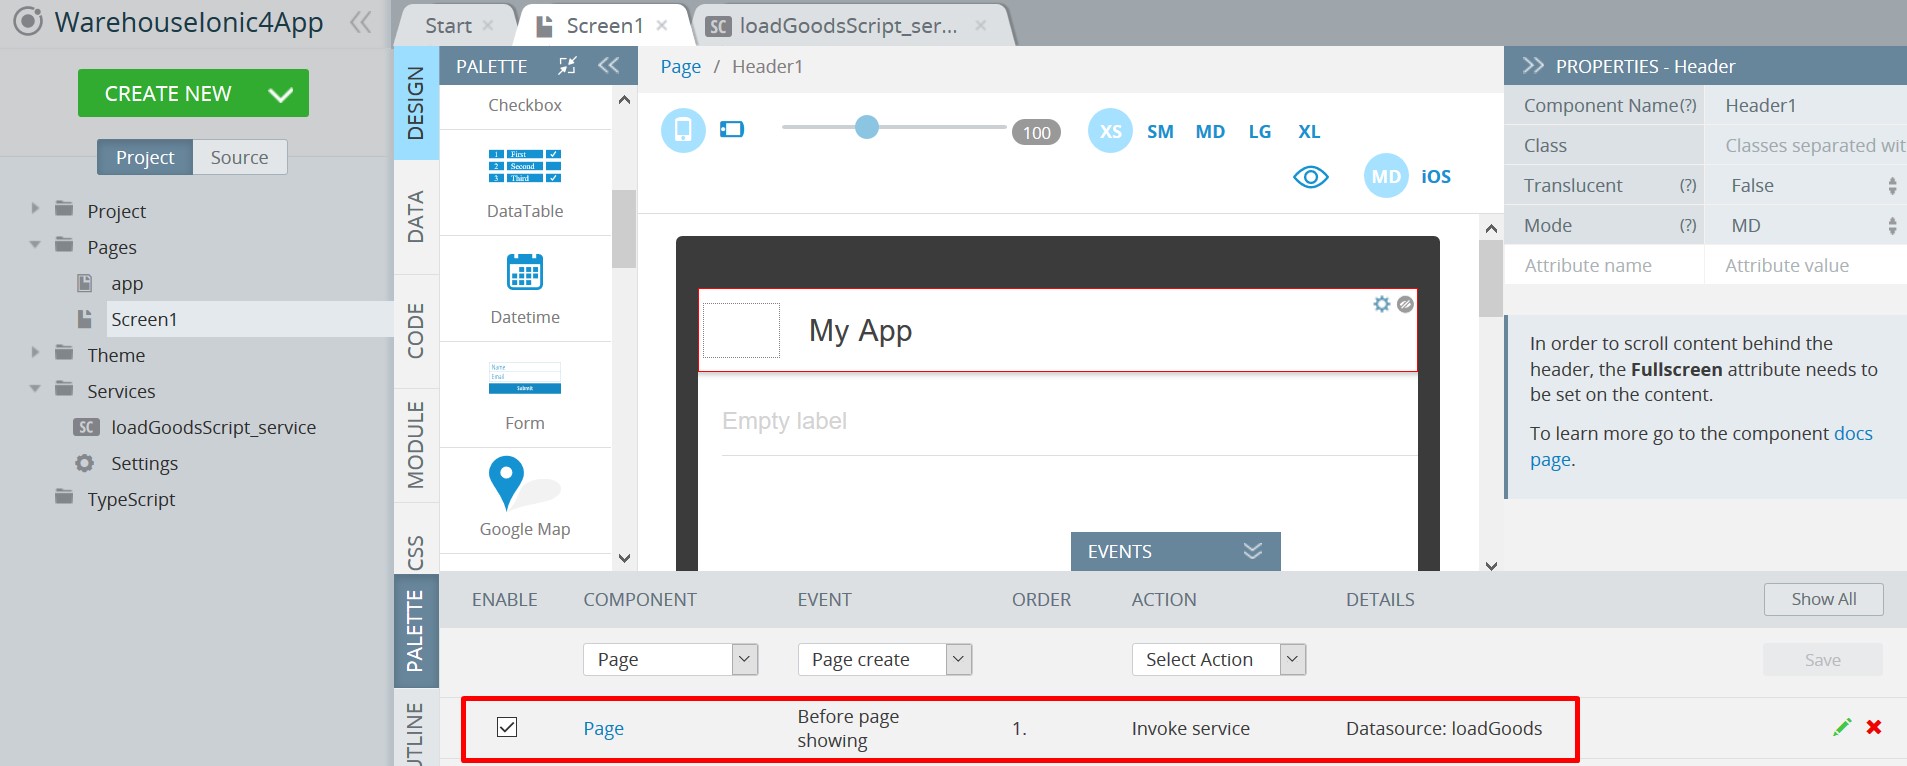The height and width of the screenshot is (766, 1907).
Task: Uncheck the Page event enable checkbox
Action: click(507, 727)
